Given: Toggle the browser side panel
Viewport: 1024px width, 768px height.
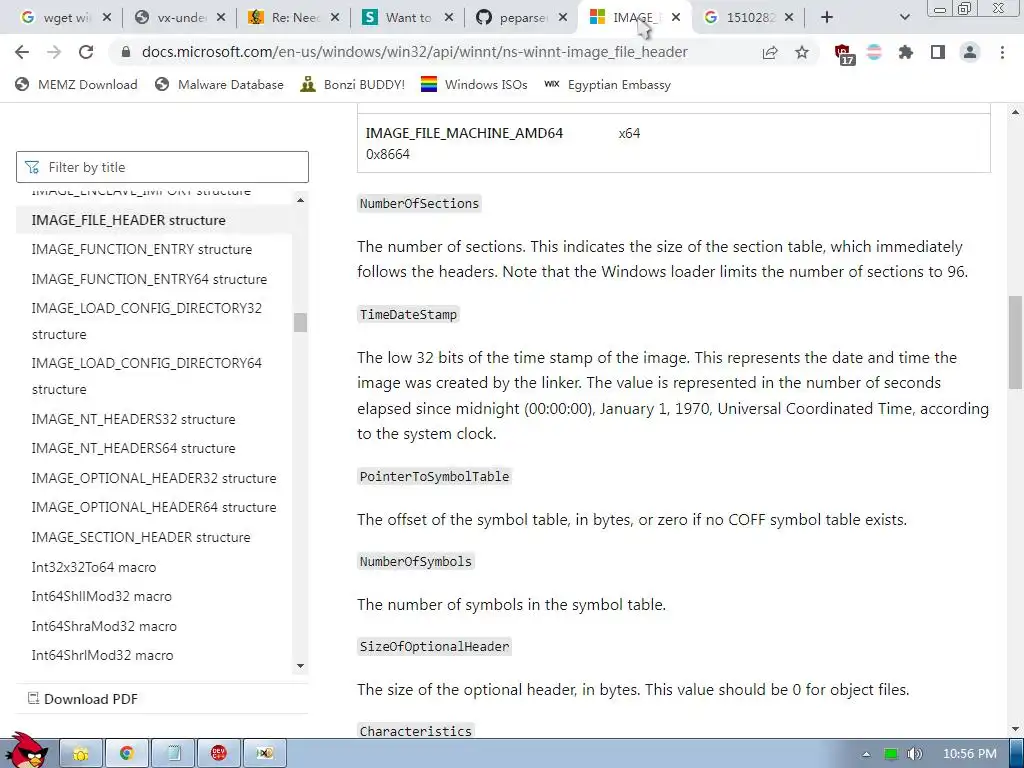Looking at the screenshot, I should (938, 52).
